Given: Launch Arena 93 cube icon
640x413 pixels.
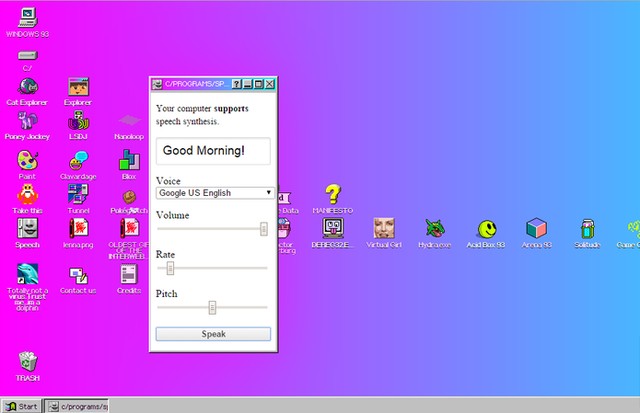Looking at the screenshot, I should [537, 228].
